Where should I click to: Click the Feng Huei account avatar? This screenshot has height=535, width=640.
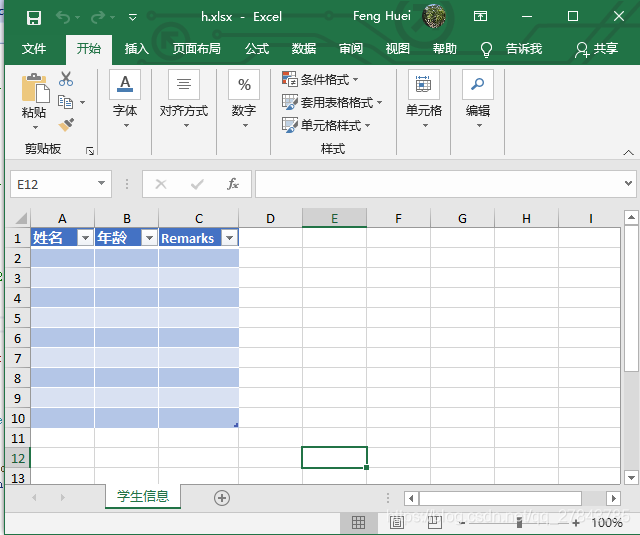click(x=434, y=16)
